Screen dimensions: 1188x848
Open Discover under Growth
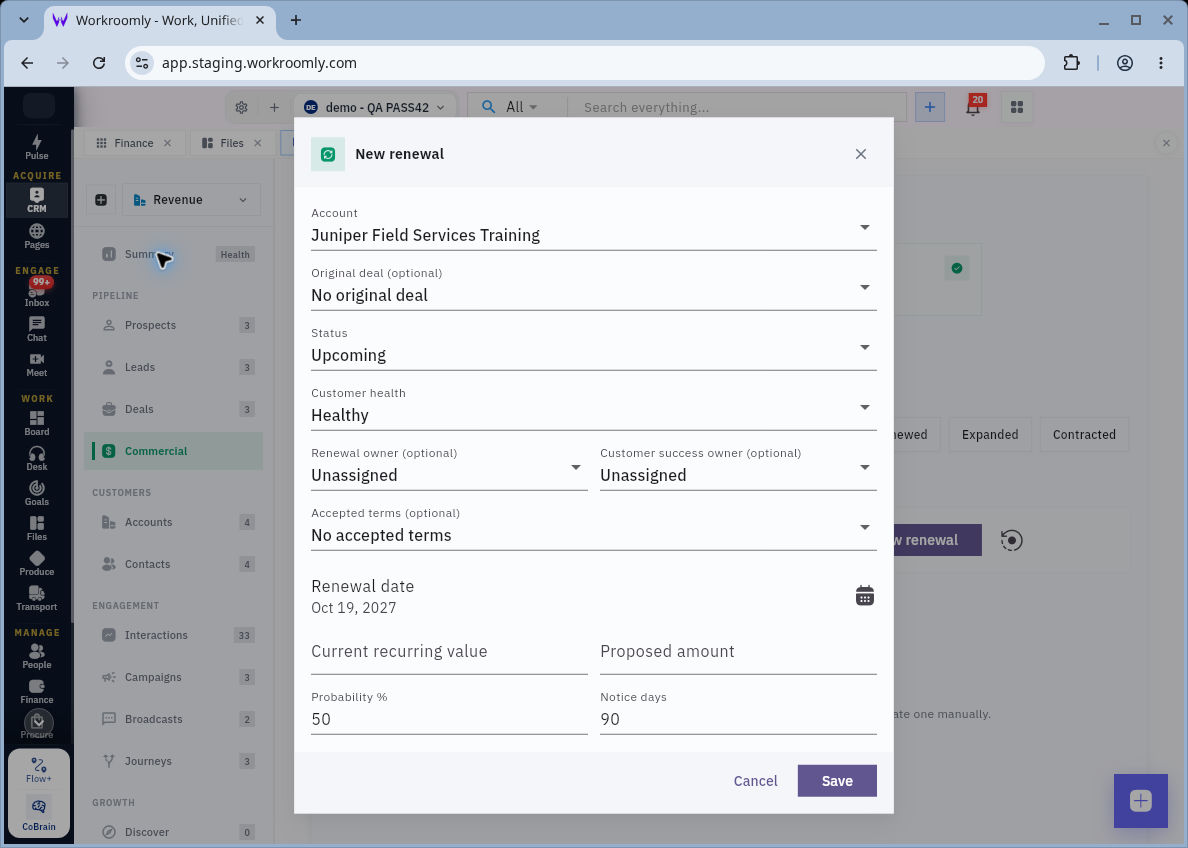click(174, 832)
